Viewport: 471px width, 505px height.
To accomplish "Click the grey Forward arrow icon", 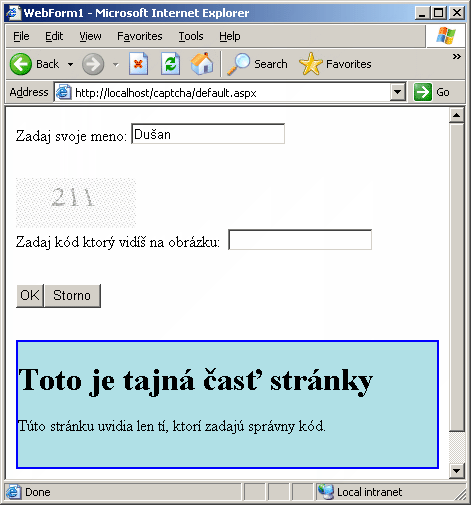I will pyautogui.click(x=93, y=64).
